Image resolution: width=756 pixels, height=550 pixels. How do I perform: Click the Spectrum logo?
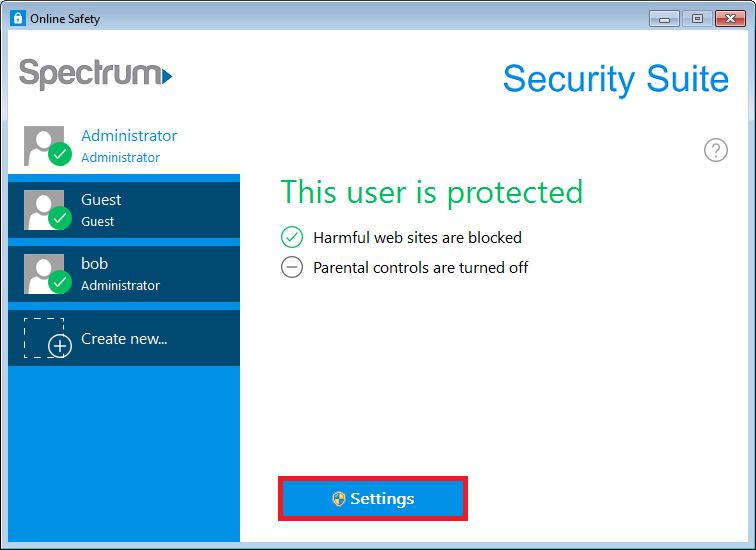click(95, 74)
